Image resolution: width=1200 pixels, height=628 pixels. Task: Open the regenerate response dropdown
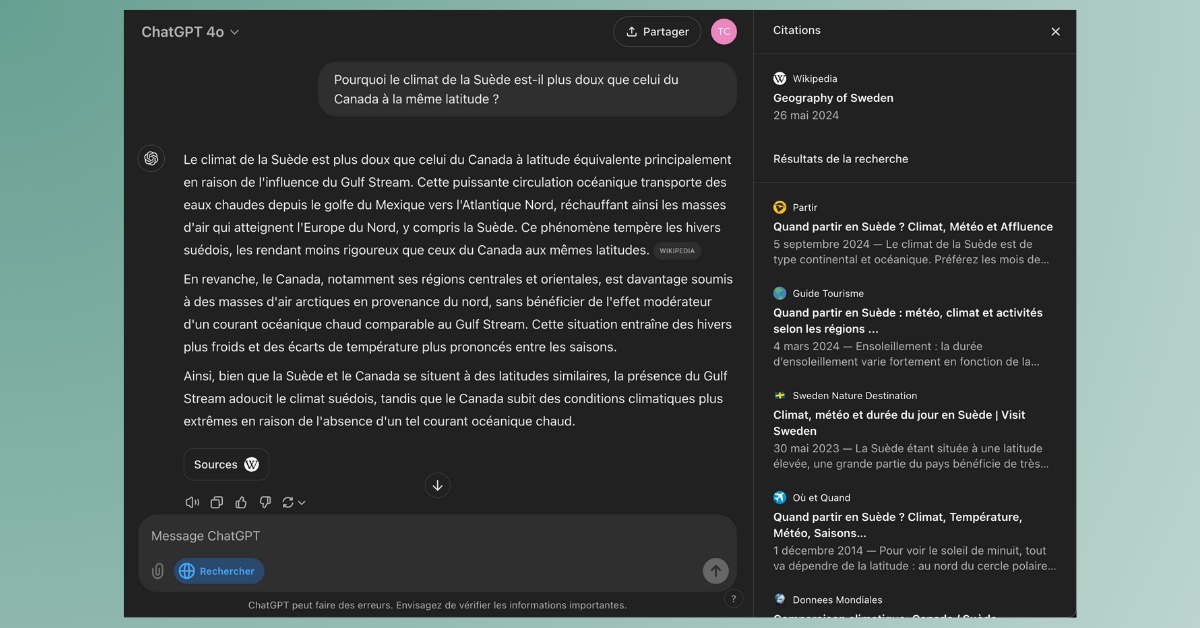pyautogui.click(x=294, y=502)
